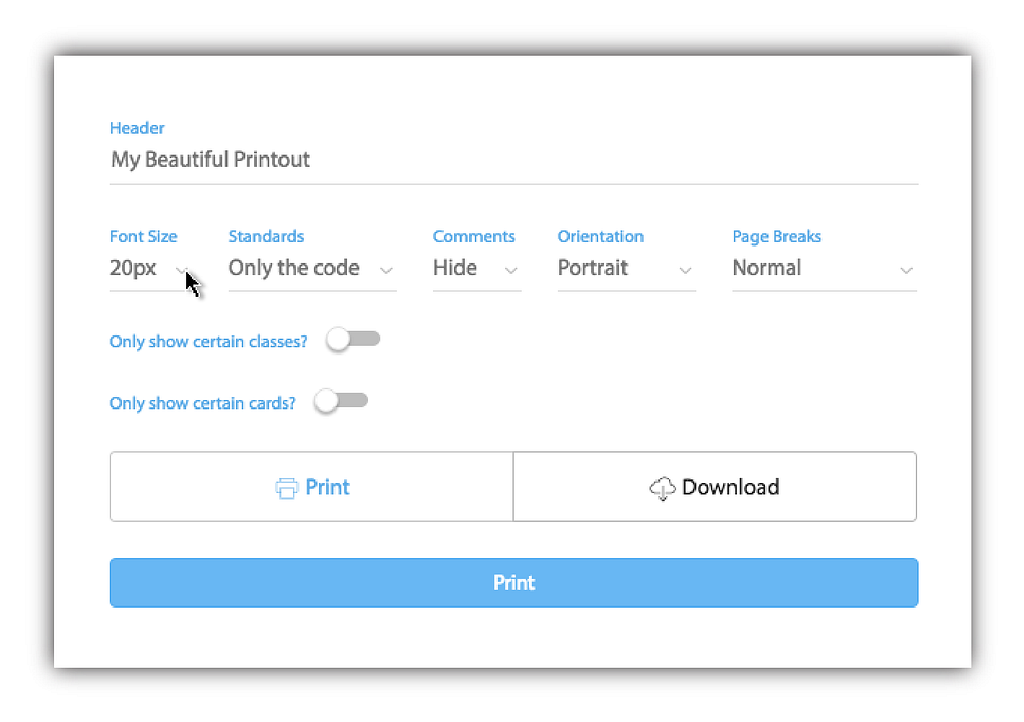This screenshot has width=1024, height=722.
Task: Click the Header label
Action: coord(137,128)
